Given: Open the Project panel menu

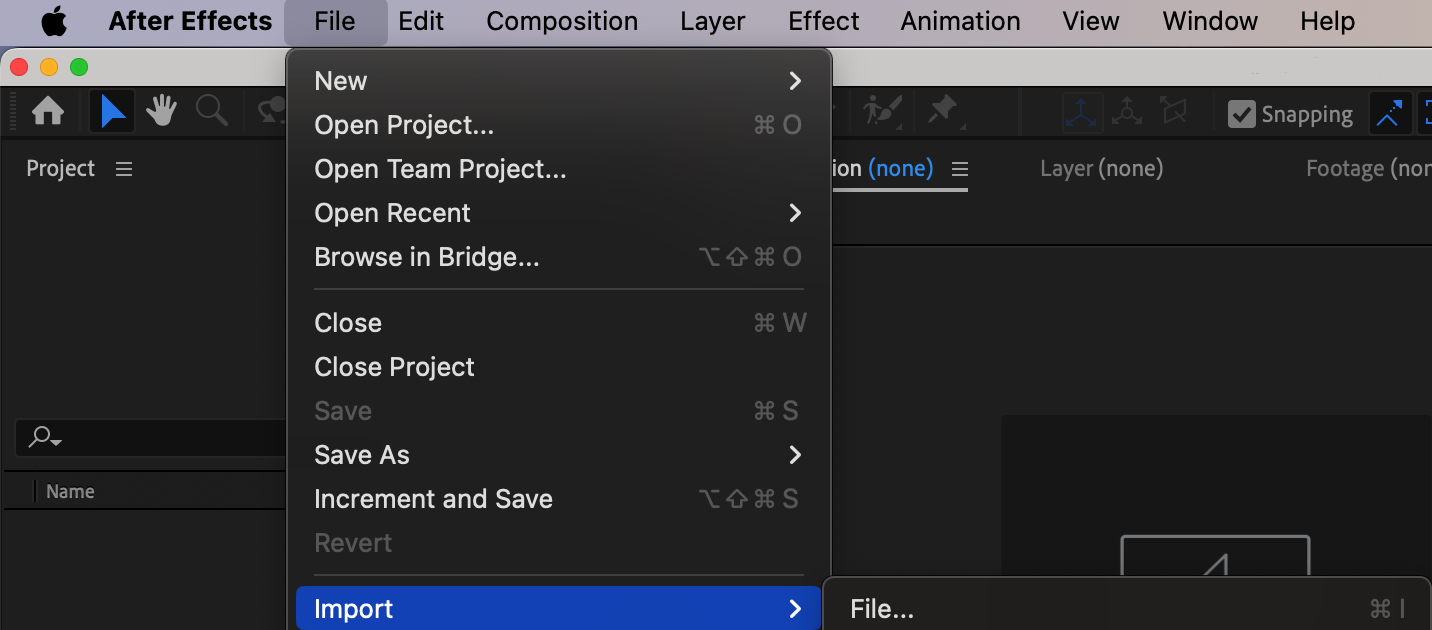Looking at the screenshot, I should pos(124,169).
